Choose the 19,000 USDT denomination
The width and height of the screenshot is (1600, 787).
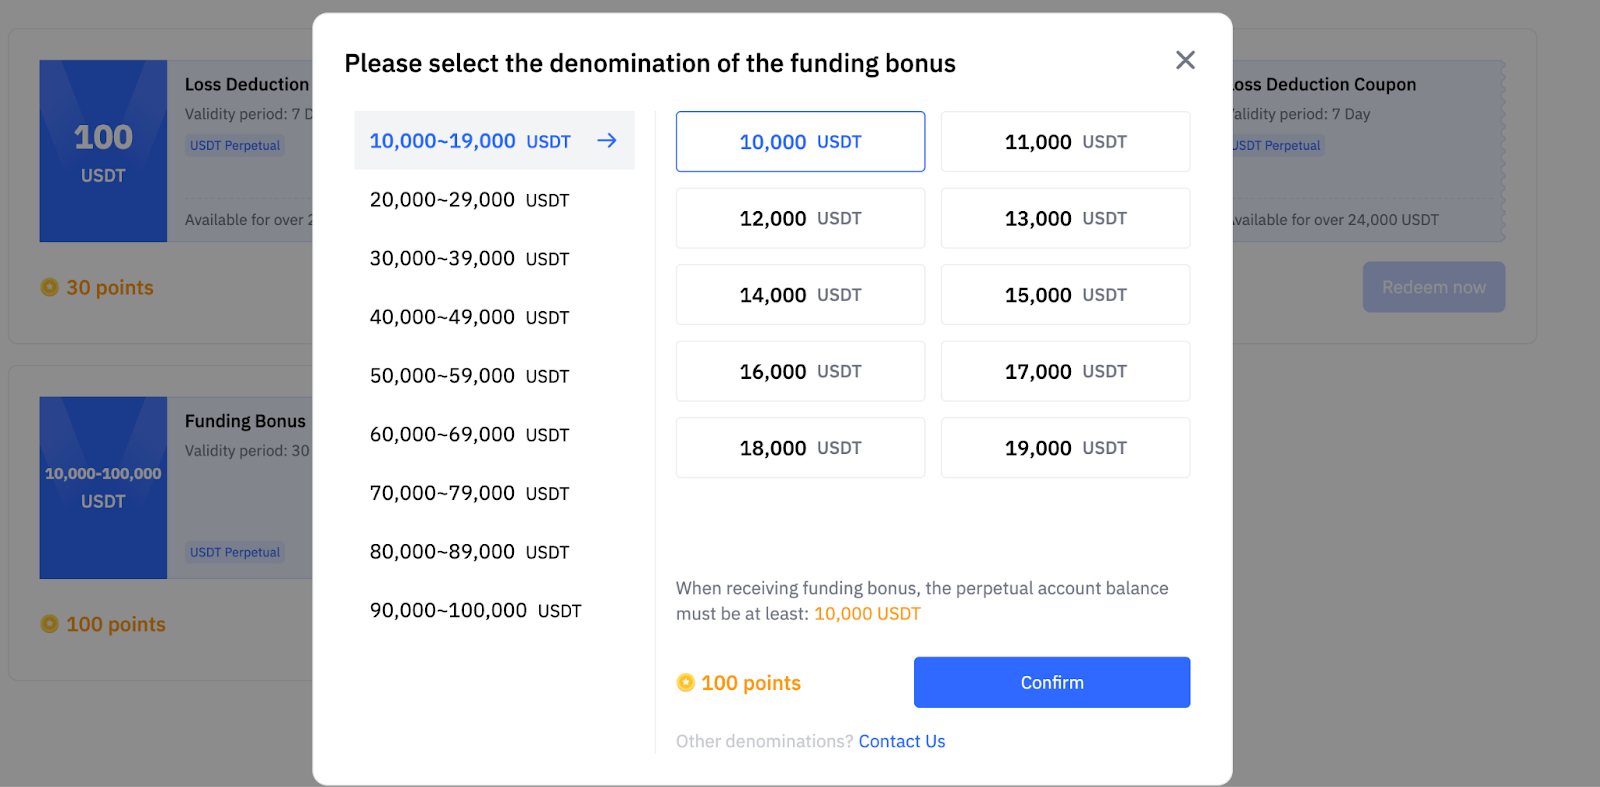(1065, 448)
